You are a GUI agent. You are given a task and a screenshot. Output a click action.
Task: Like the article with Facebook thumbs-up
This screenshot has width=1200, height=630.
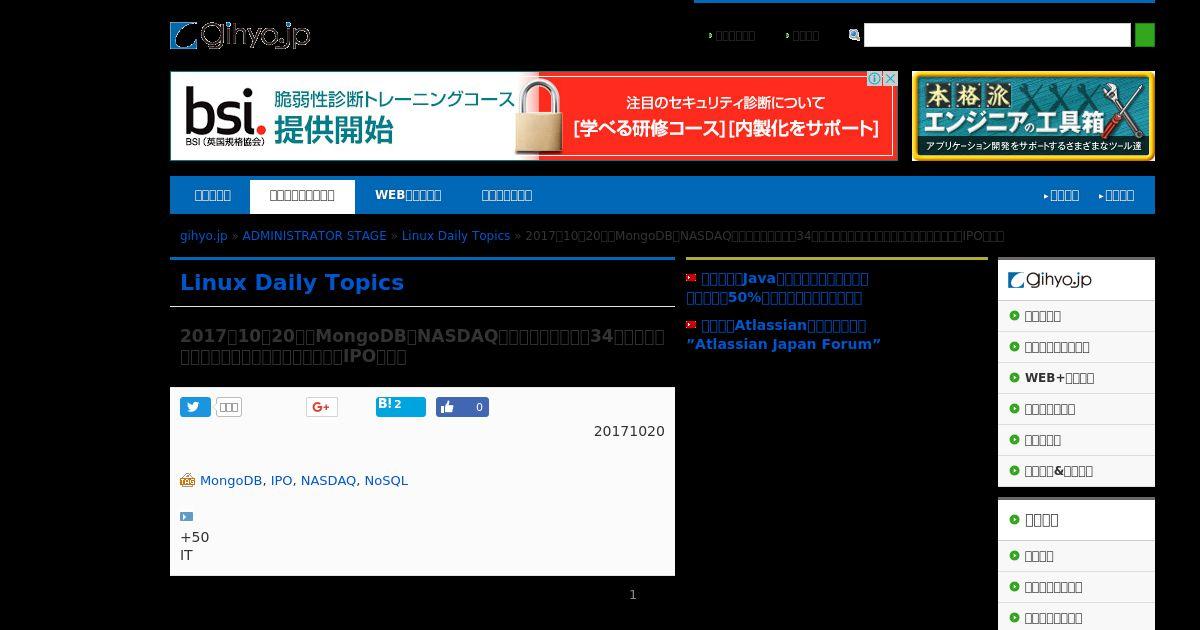[462, 407]
